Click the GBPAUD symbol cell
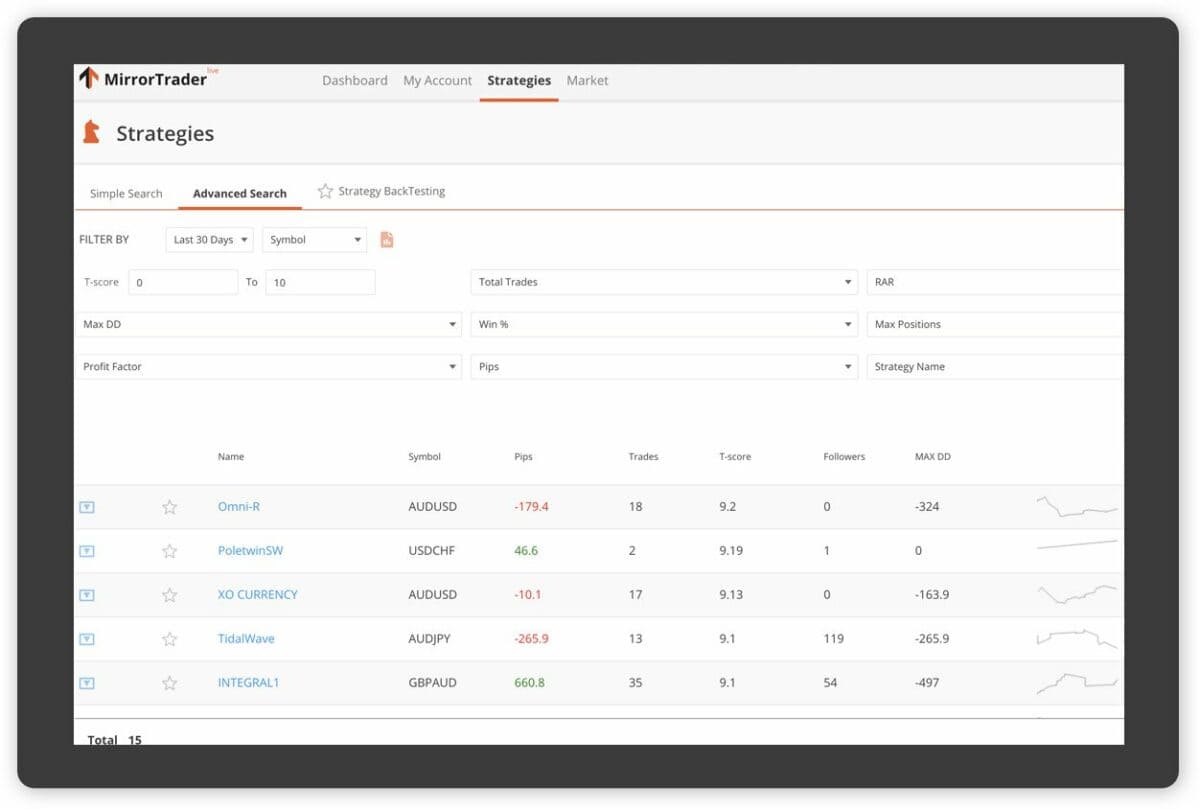The width and height of the screenshot is (1200, 809). tap(432, 683)
